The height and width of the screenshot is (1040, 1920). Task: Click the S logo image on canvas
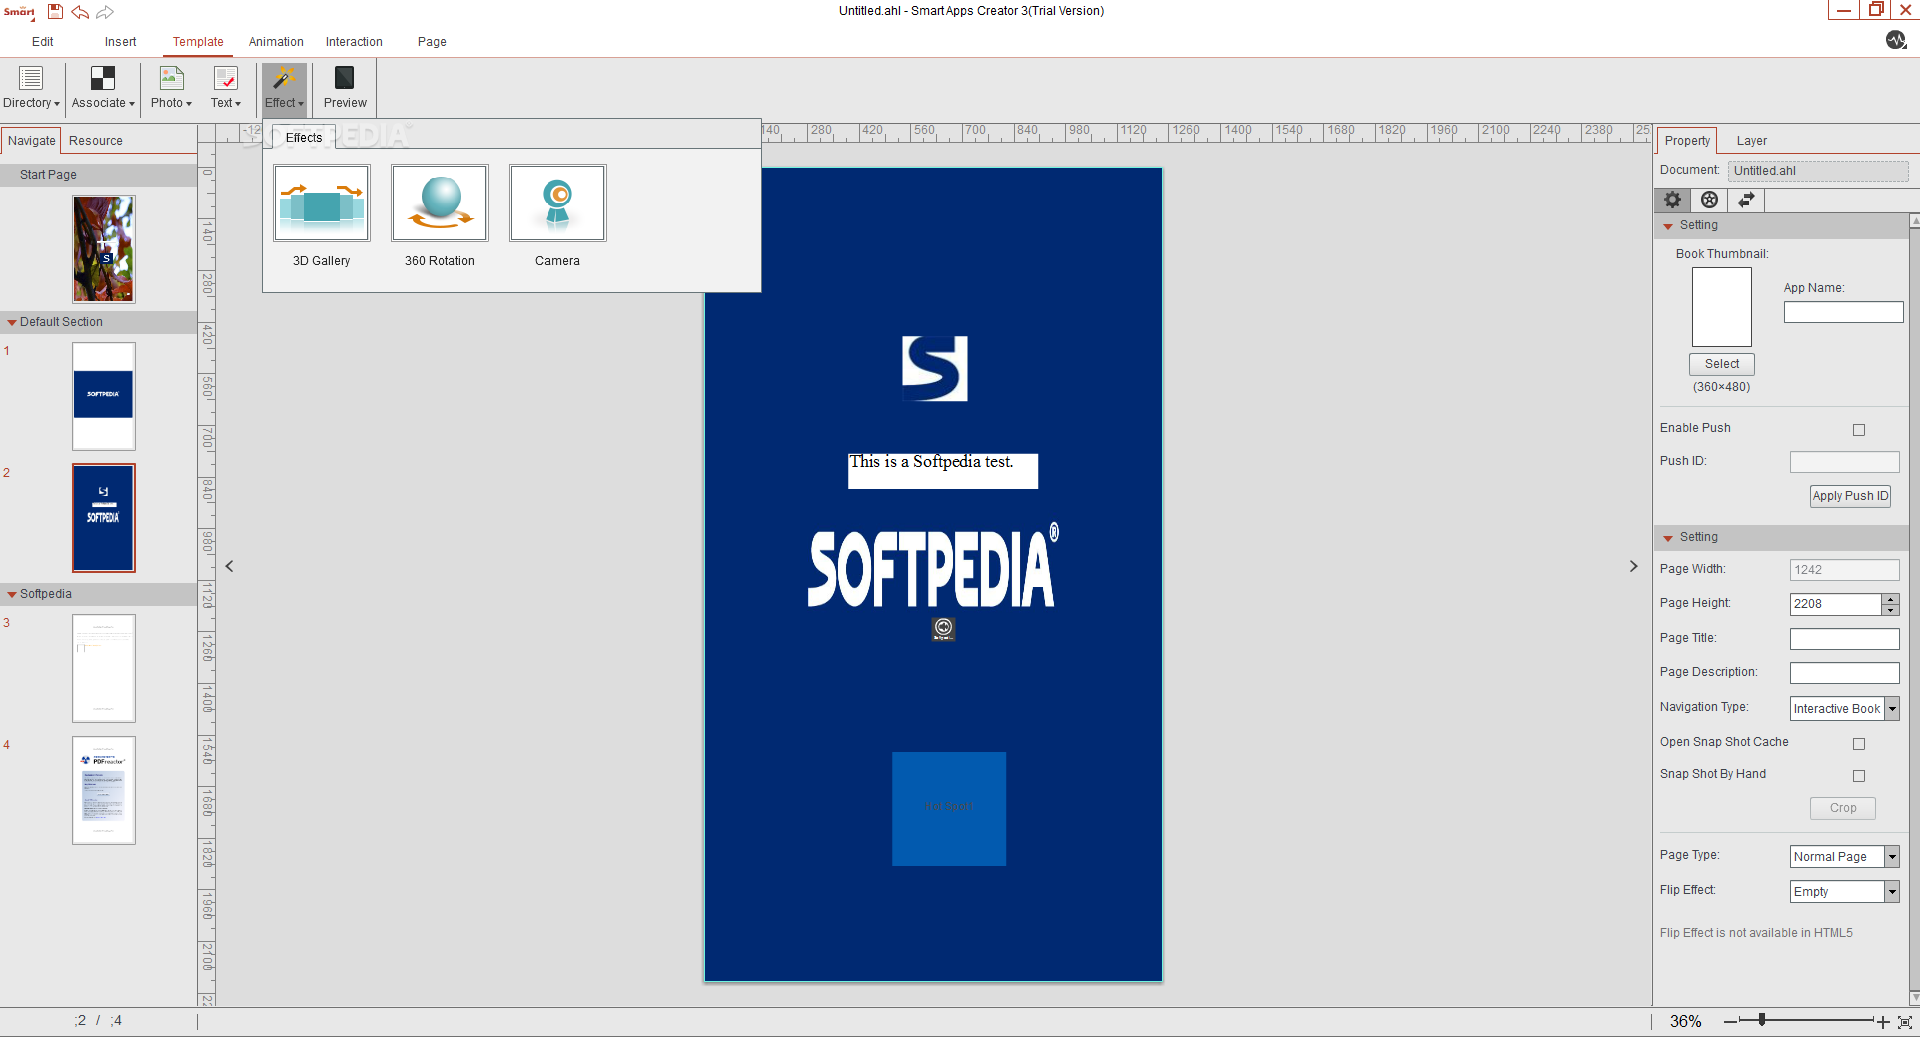click(935, 368)
